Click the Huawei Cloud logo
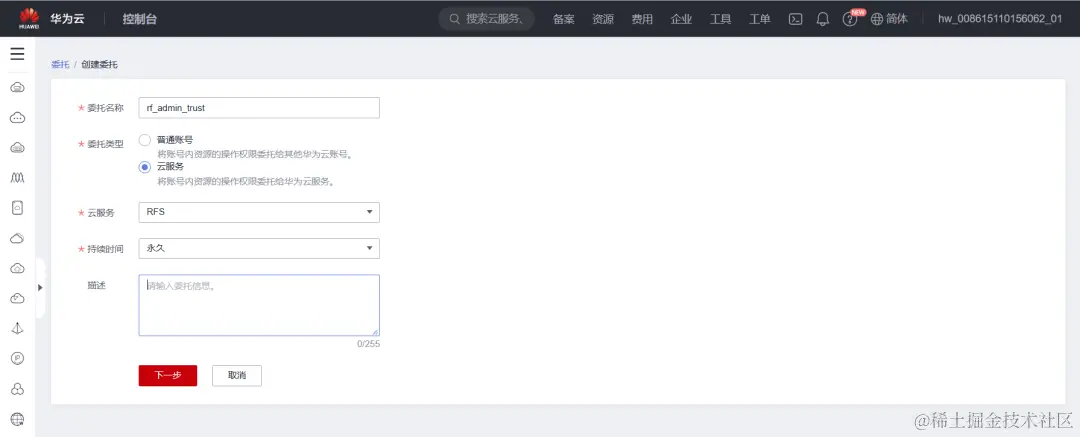This screenshot has width=1080, height=437. 29,19
